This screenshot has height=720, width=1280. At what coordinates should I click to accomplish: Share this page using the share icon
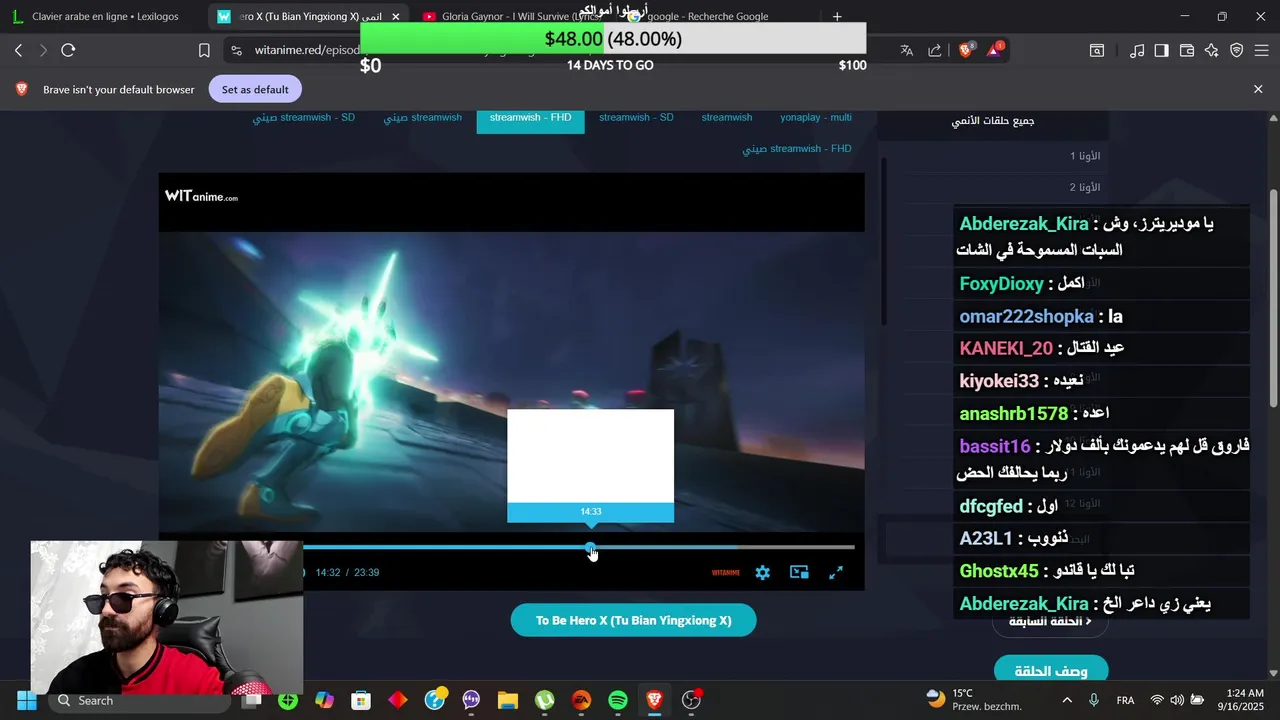coord(935,50)
